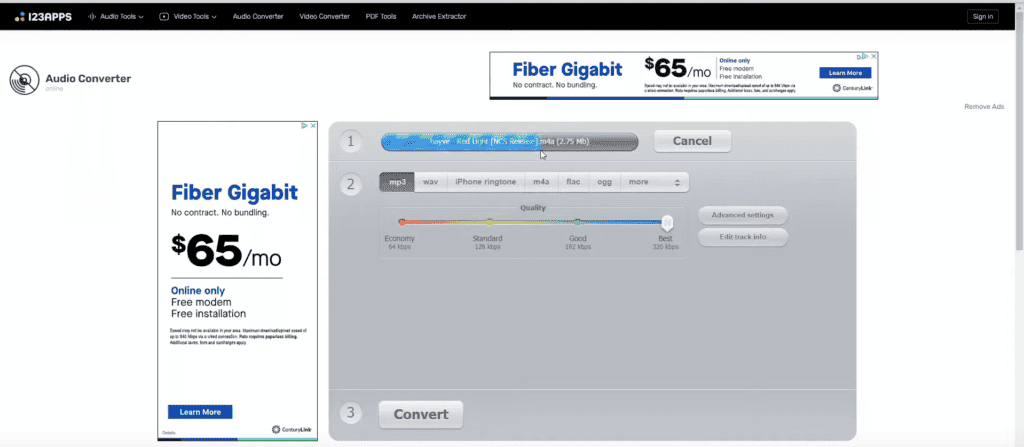Select the ogg format tab
The width and height of the screenshot is (1024, 447).
click(605, 182)
